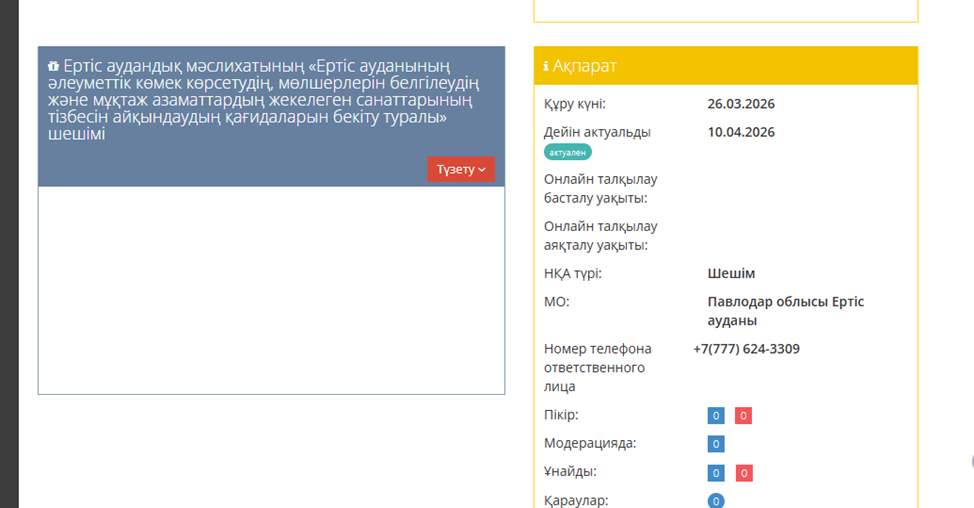Viewport: 974px width, 508px height.
Task: Click the blue Модерацияда counter badge
Action: click(716, 444)
